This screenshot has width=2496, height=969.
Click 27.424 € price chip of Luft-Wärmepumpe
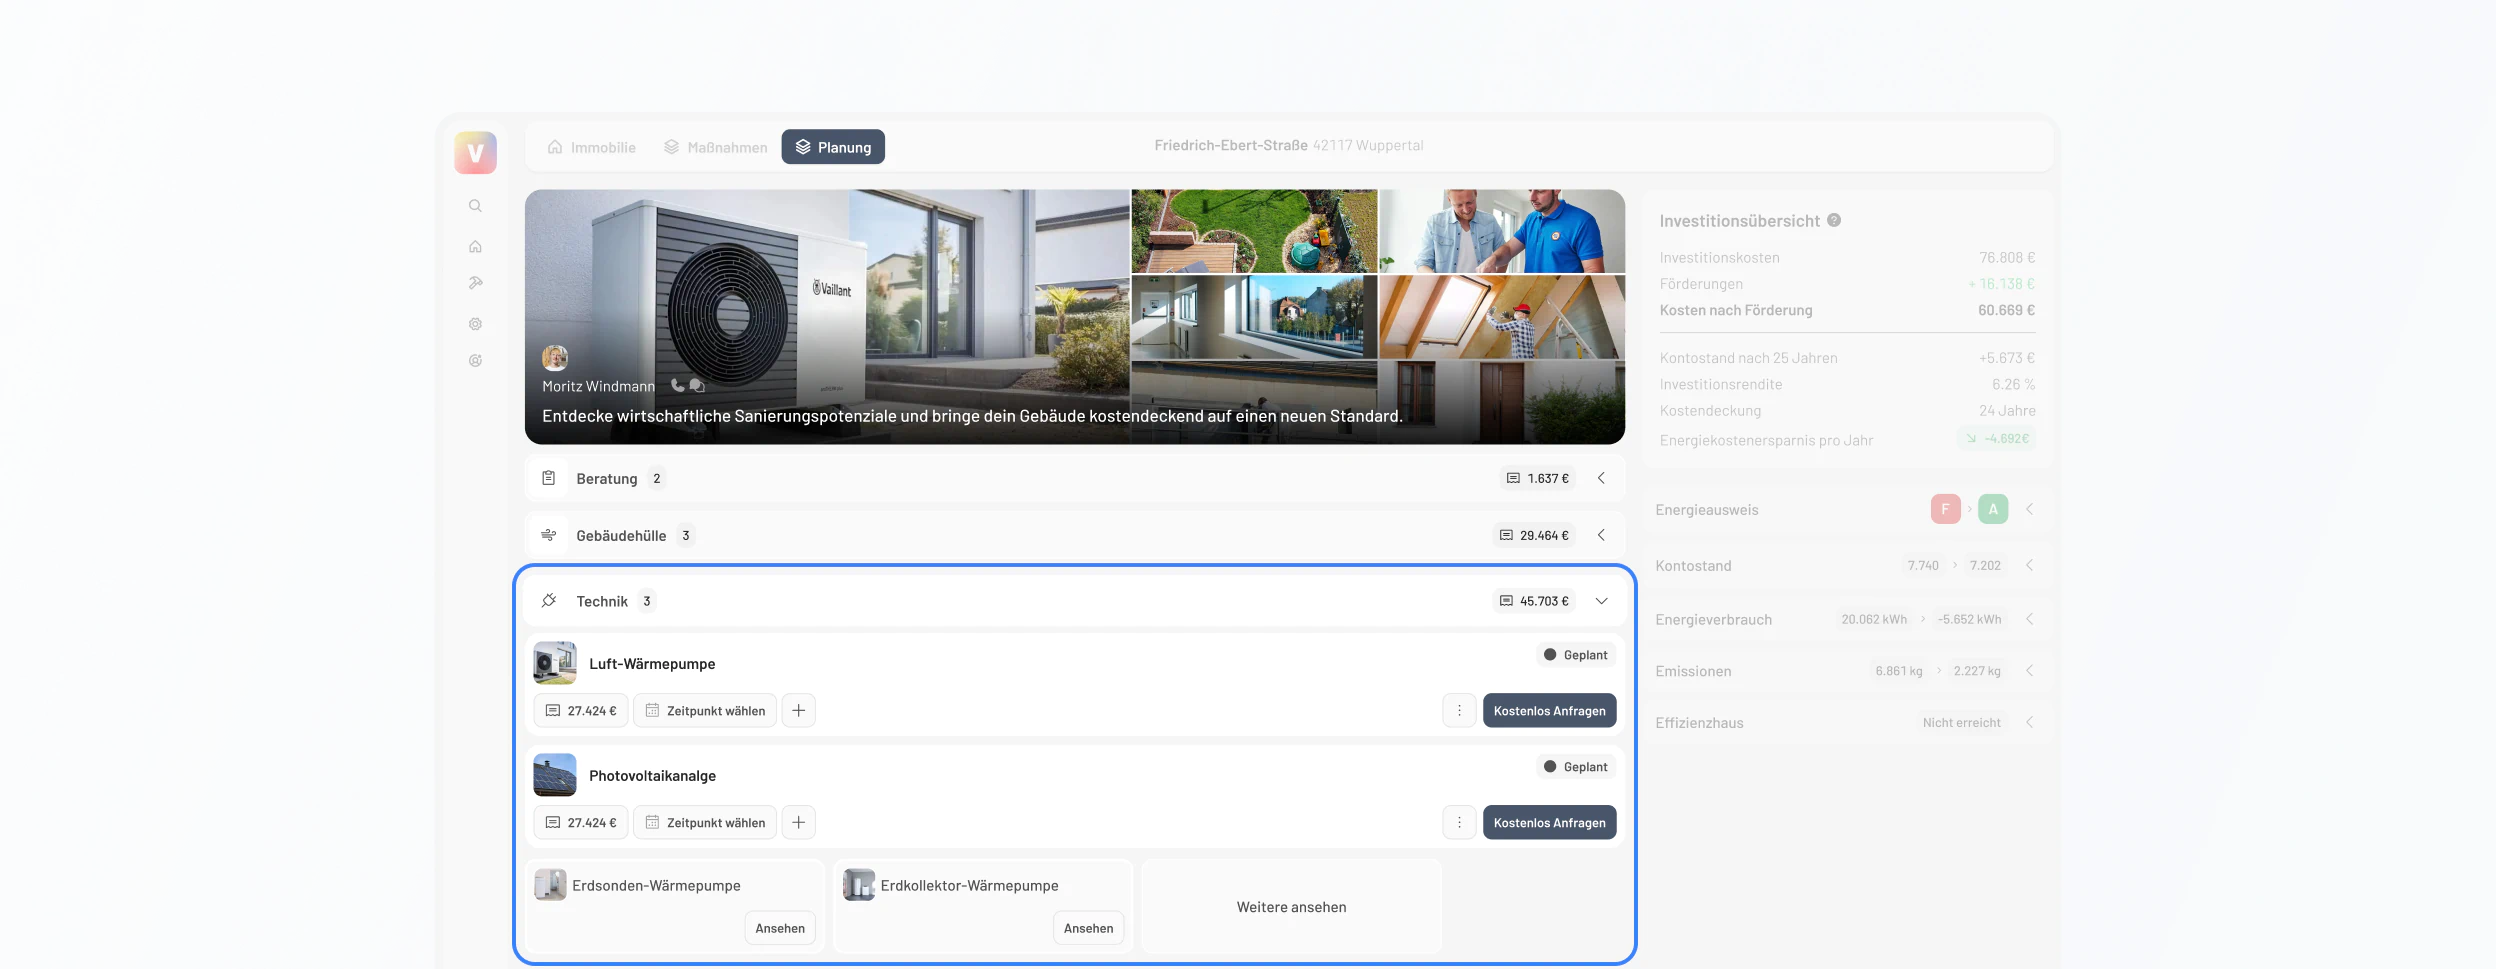pos(581,711)
